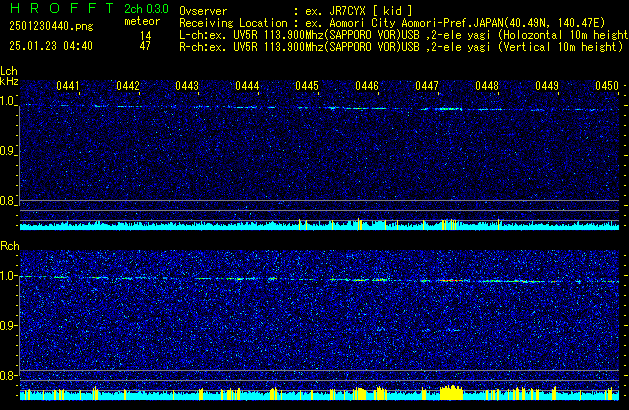The height and width of the screenshot is (410, 629).
Task: Select the 1.0 label on Rch axis
Action: point(8,276)
